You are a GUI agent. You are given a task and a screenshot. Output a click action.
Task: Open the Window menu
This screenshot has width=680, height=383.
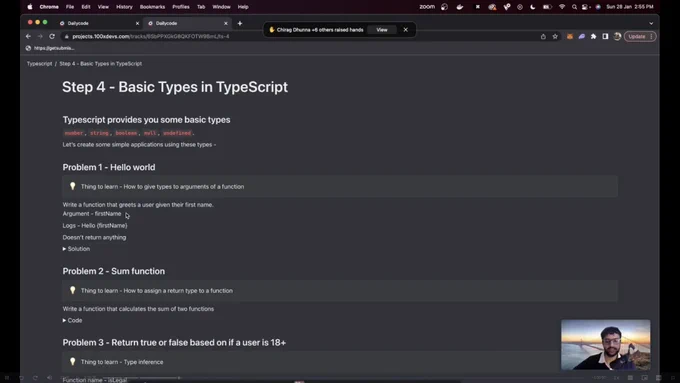[222, 7]
